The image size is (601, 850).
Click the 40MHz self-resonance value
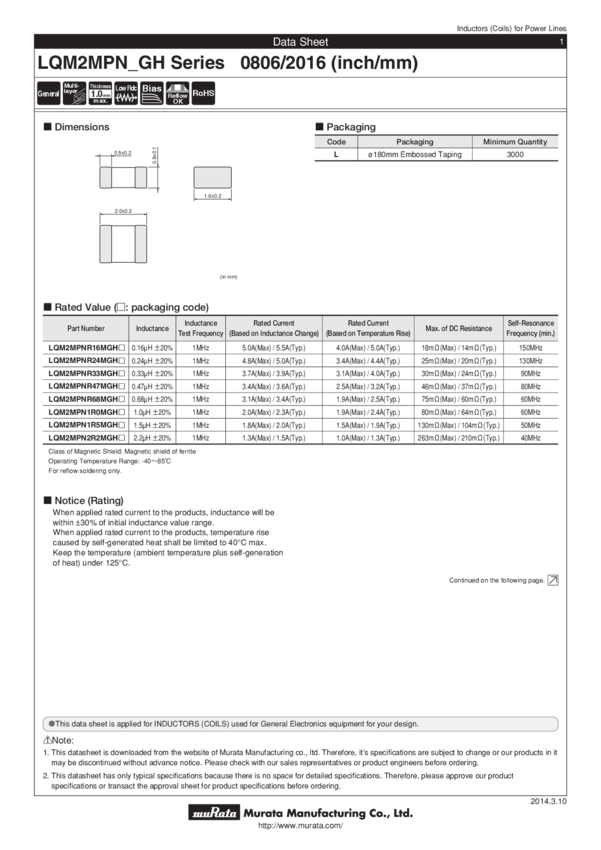click(531, 438)
